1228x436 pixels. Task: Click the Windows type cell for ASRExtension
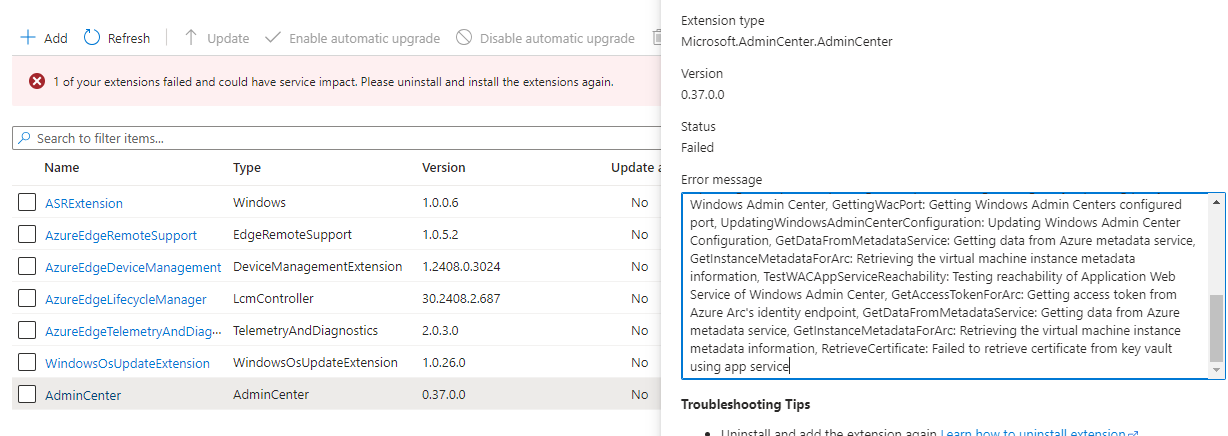point(259,203)
